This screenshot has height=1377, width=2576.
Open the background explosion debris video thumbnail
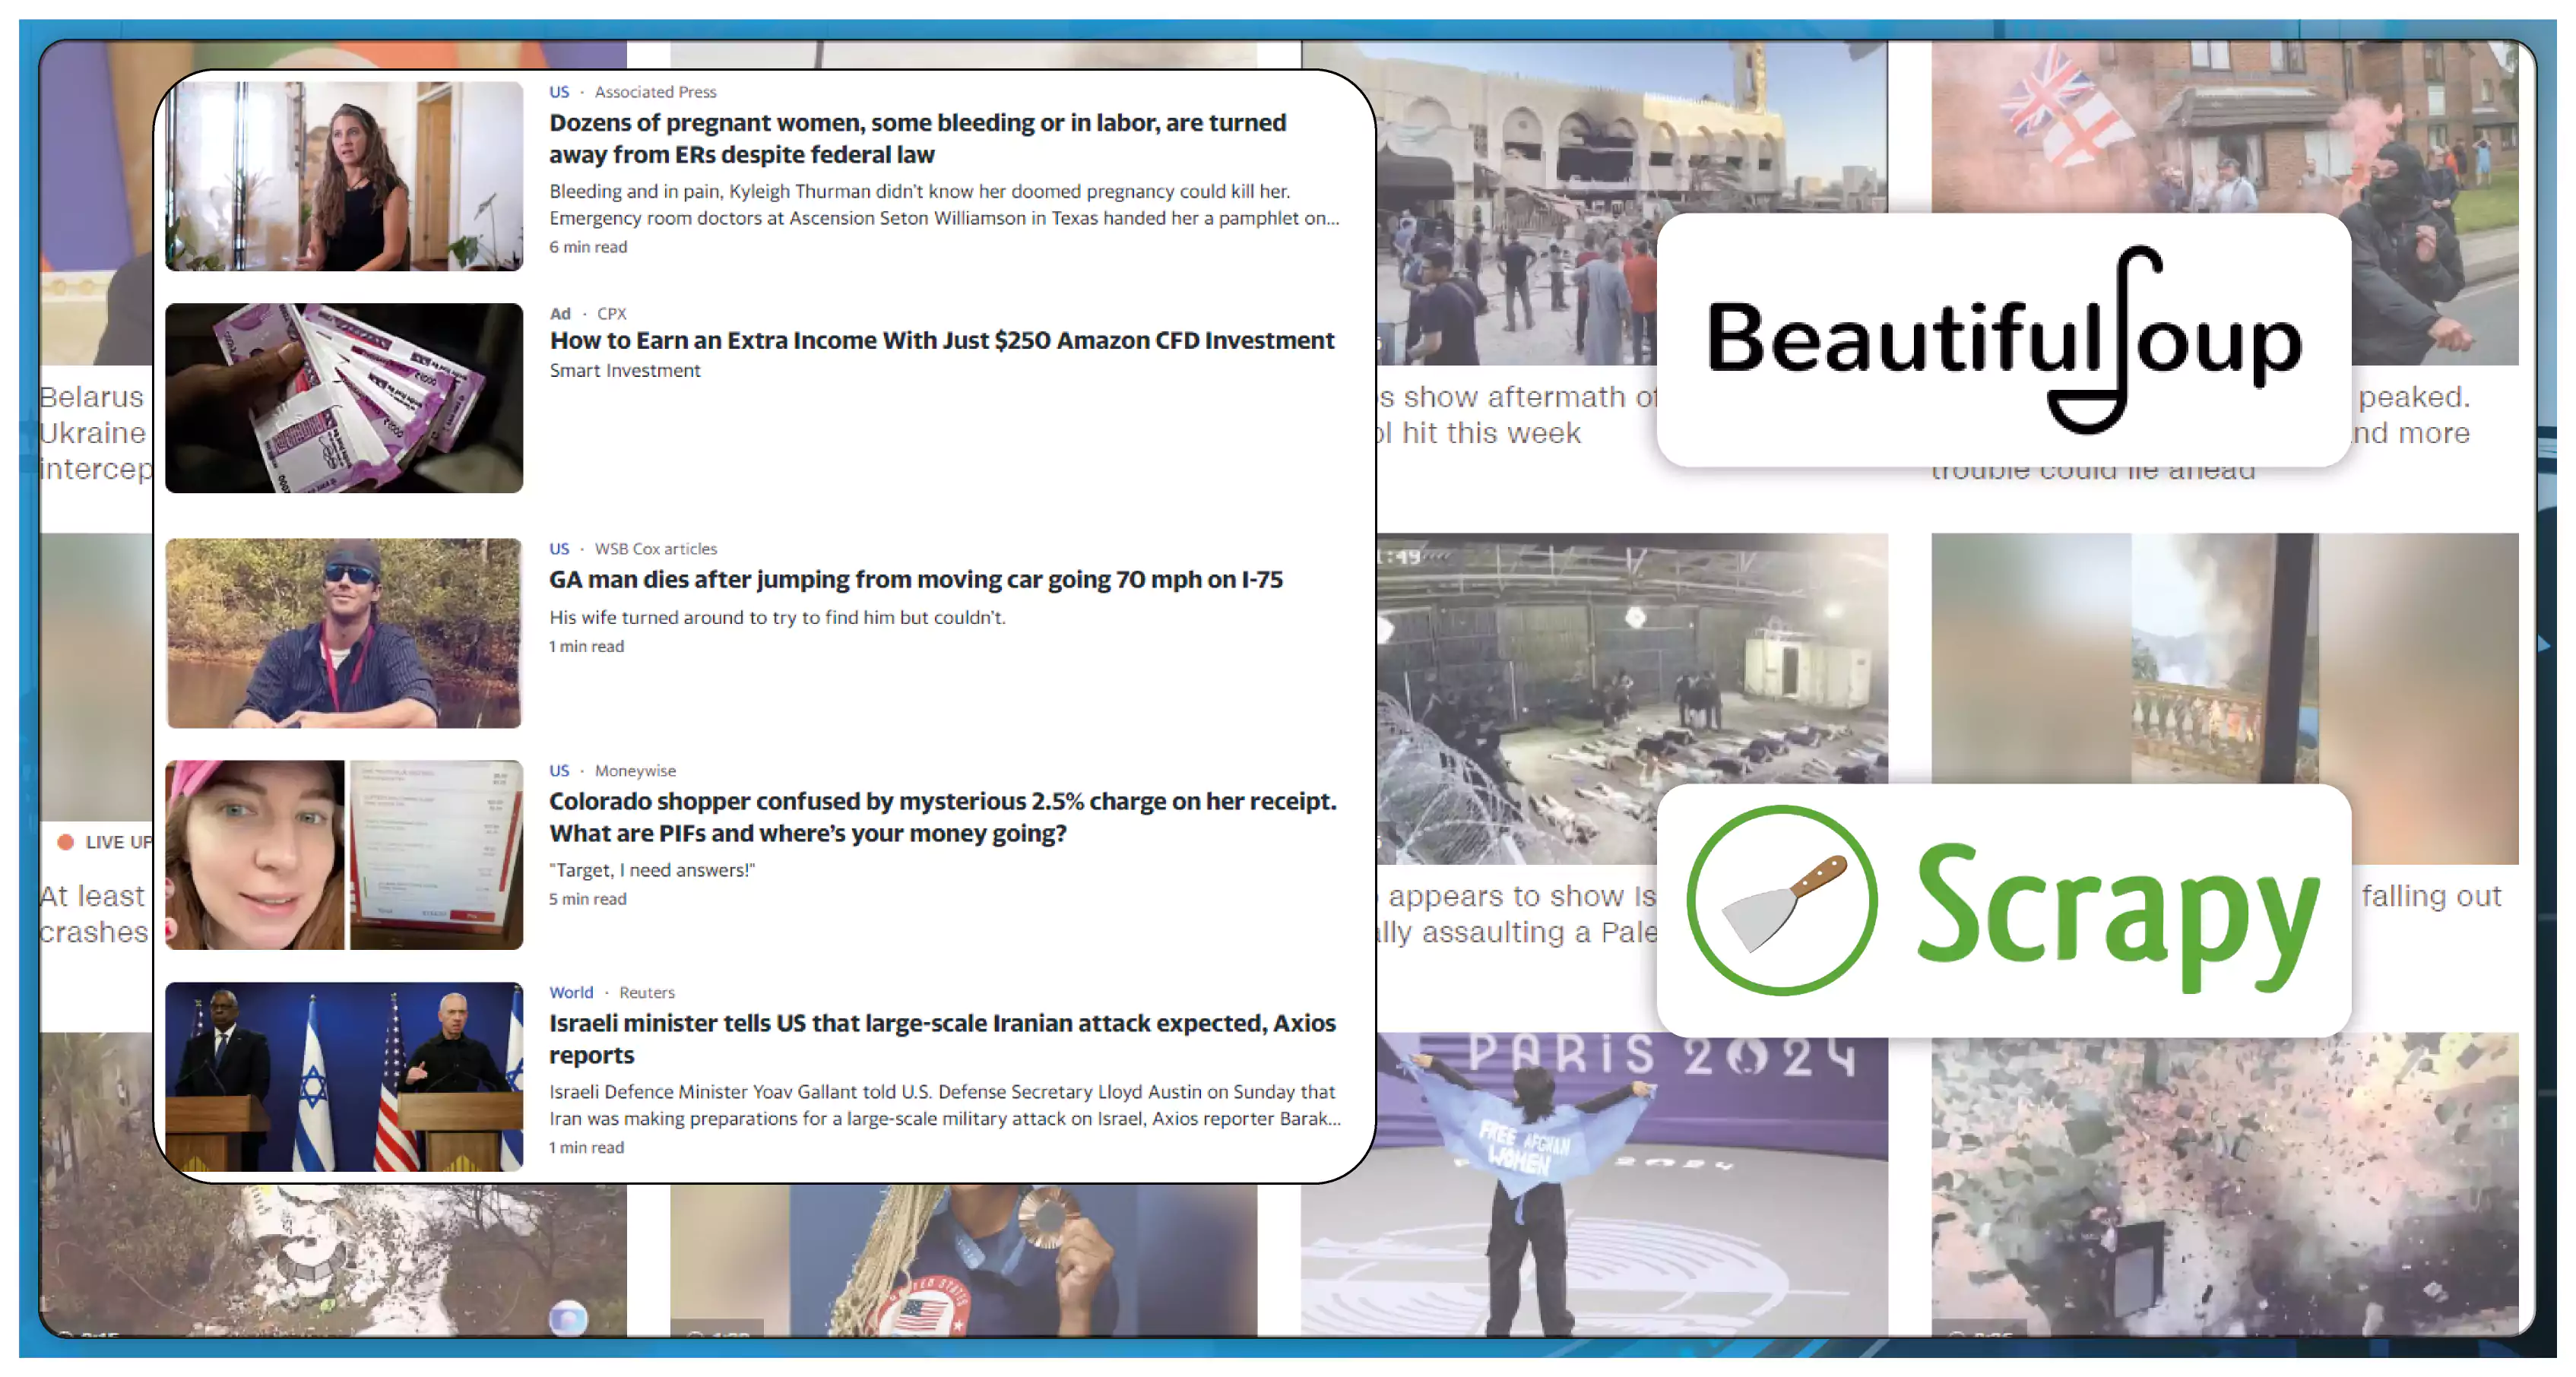2224,1185
